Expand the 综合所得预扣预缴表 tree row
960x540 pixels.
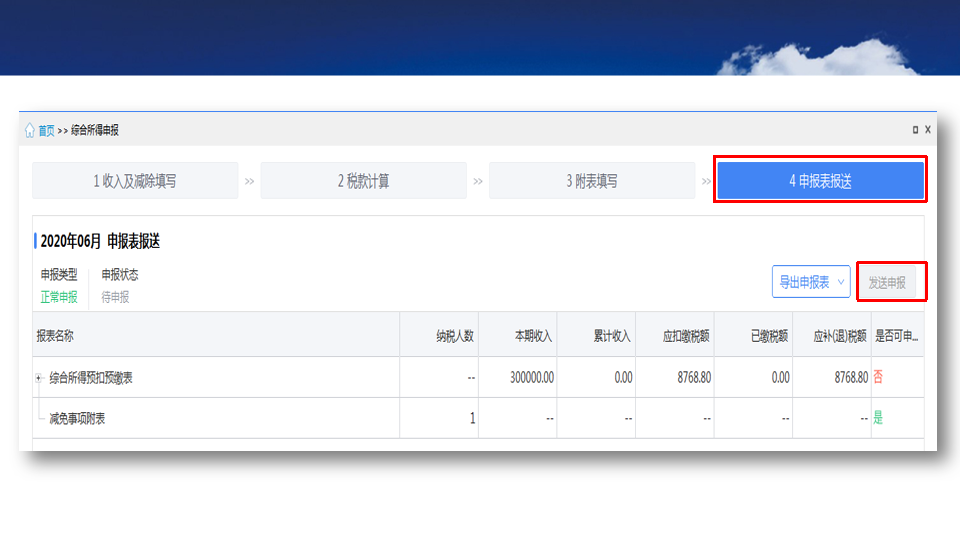(38, 378)
